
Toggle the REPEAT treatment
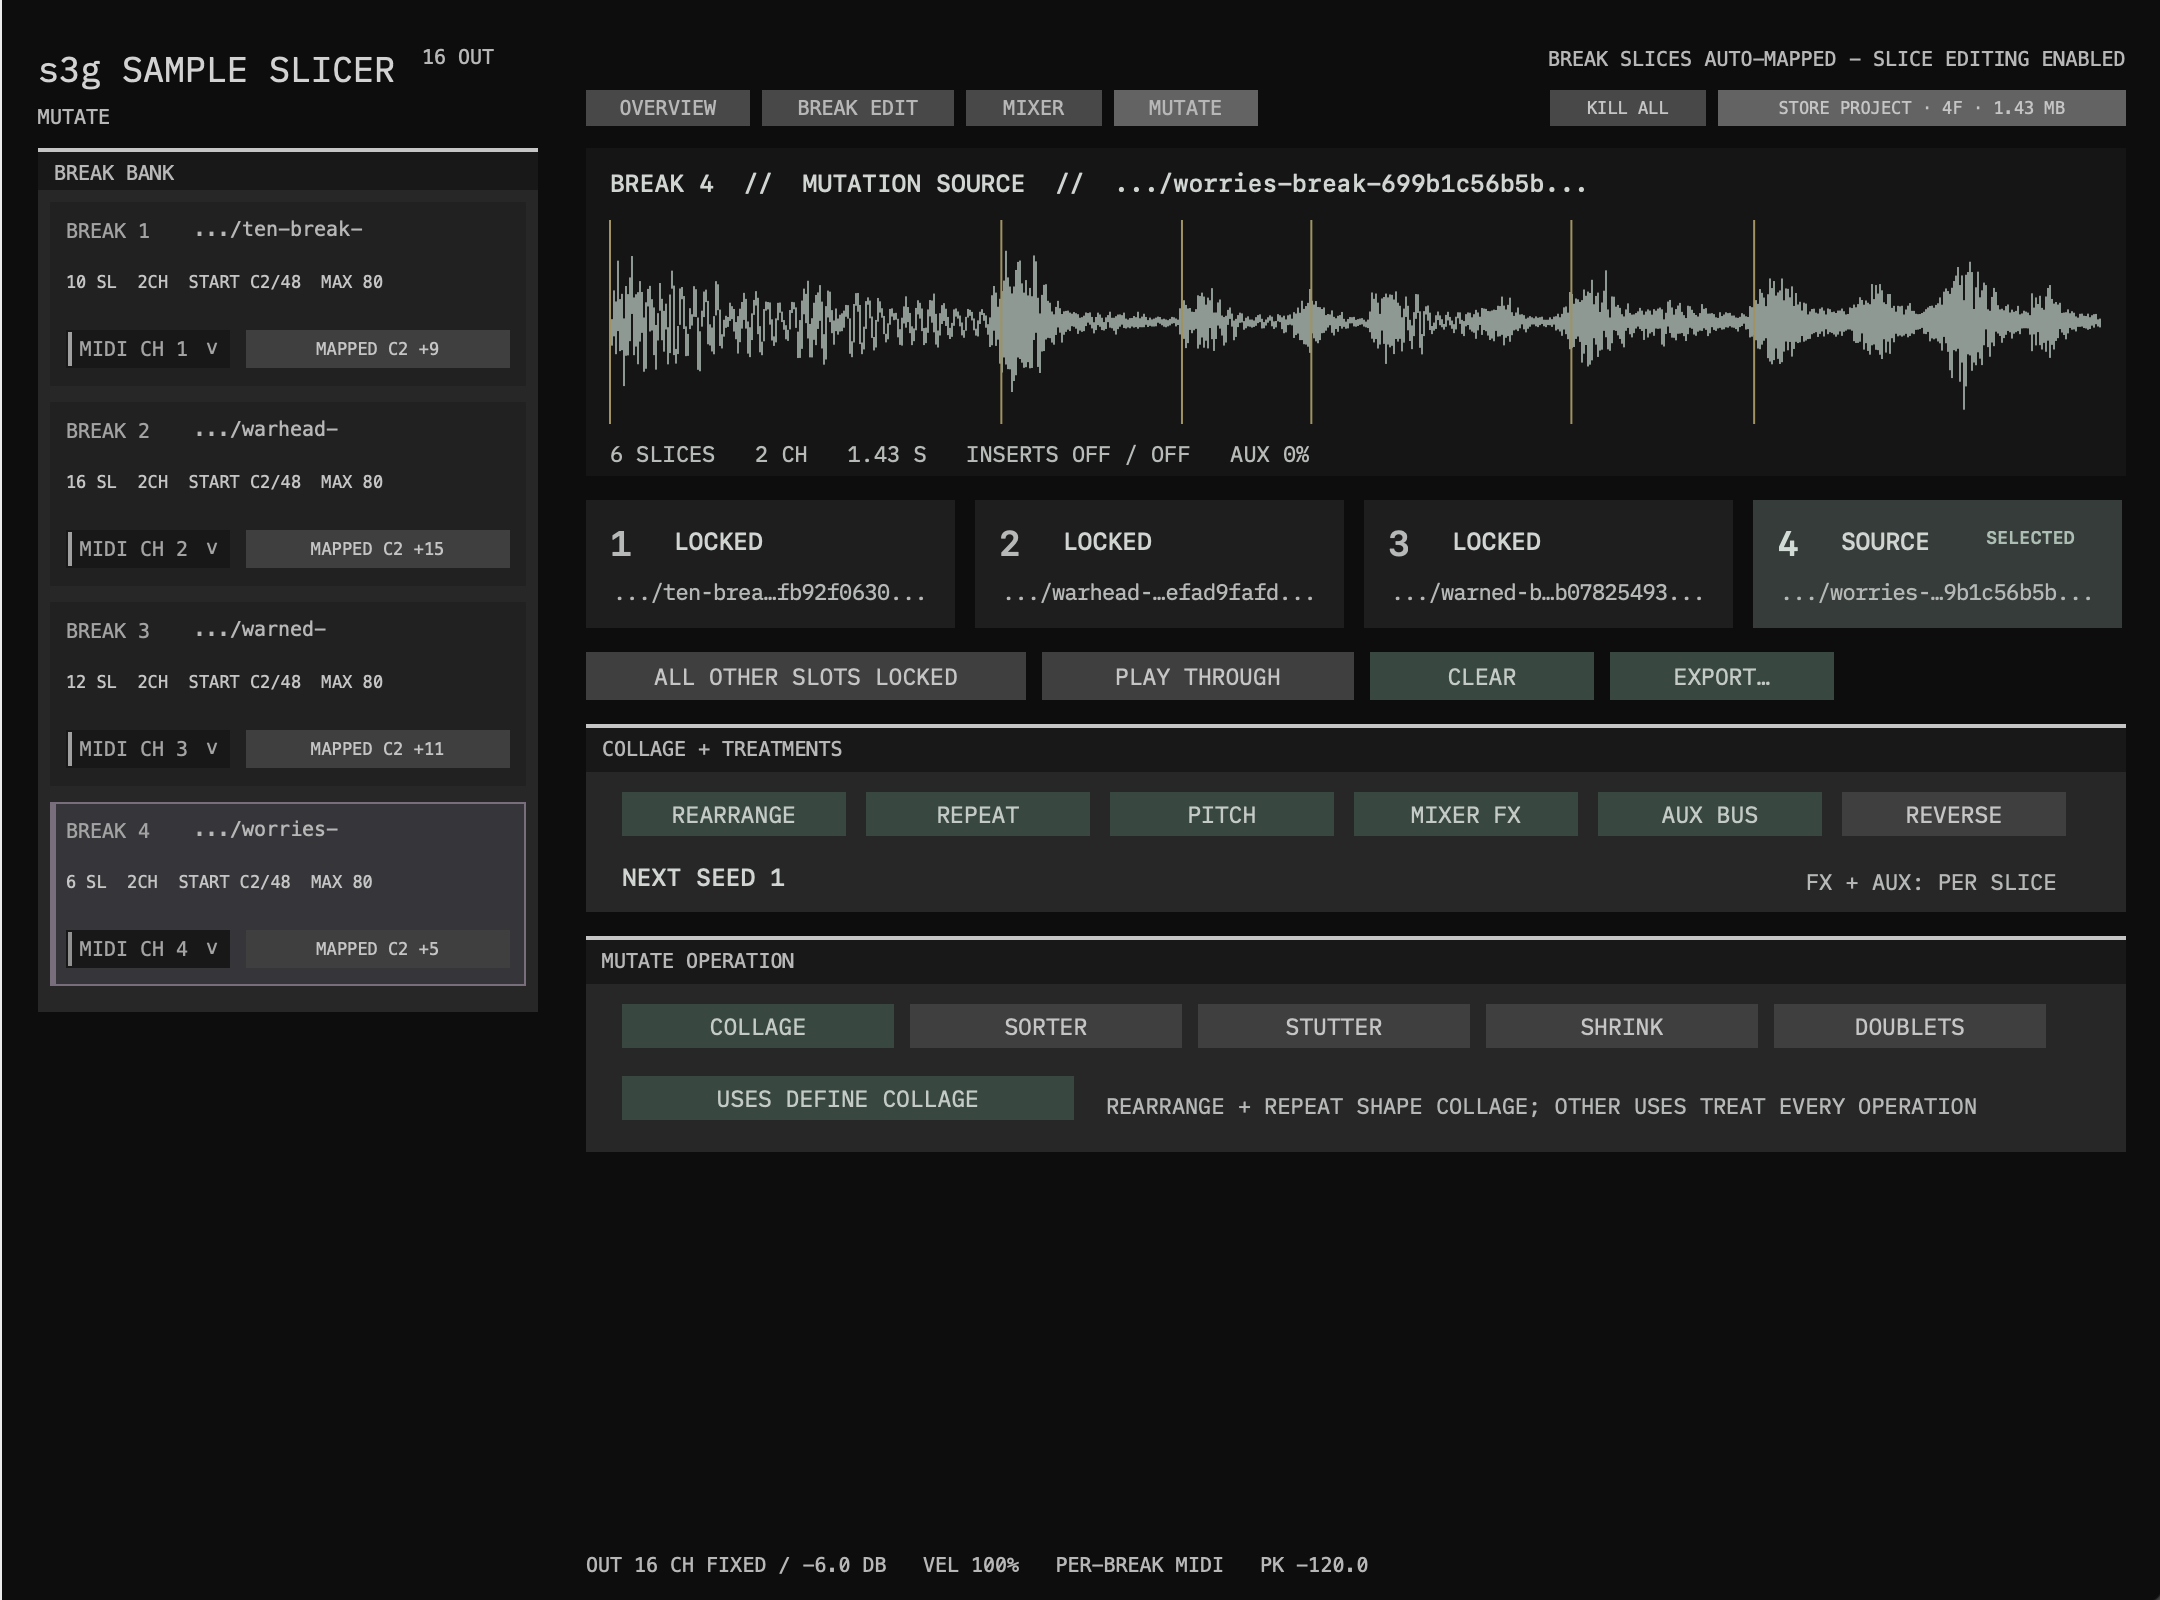977,815
